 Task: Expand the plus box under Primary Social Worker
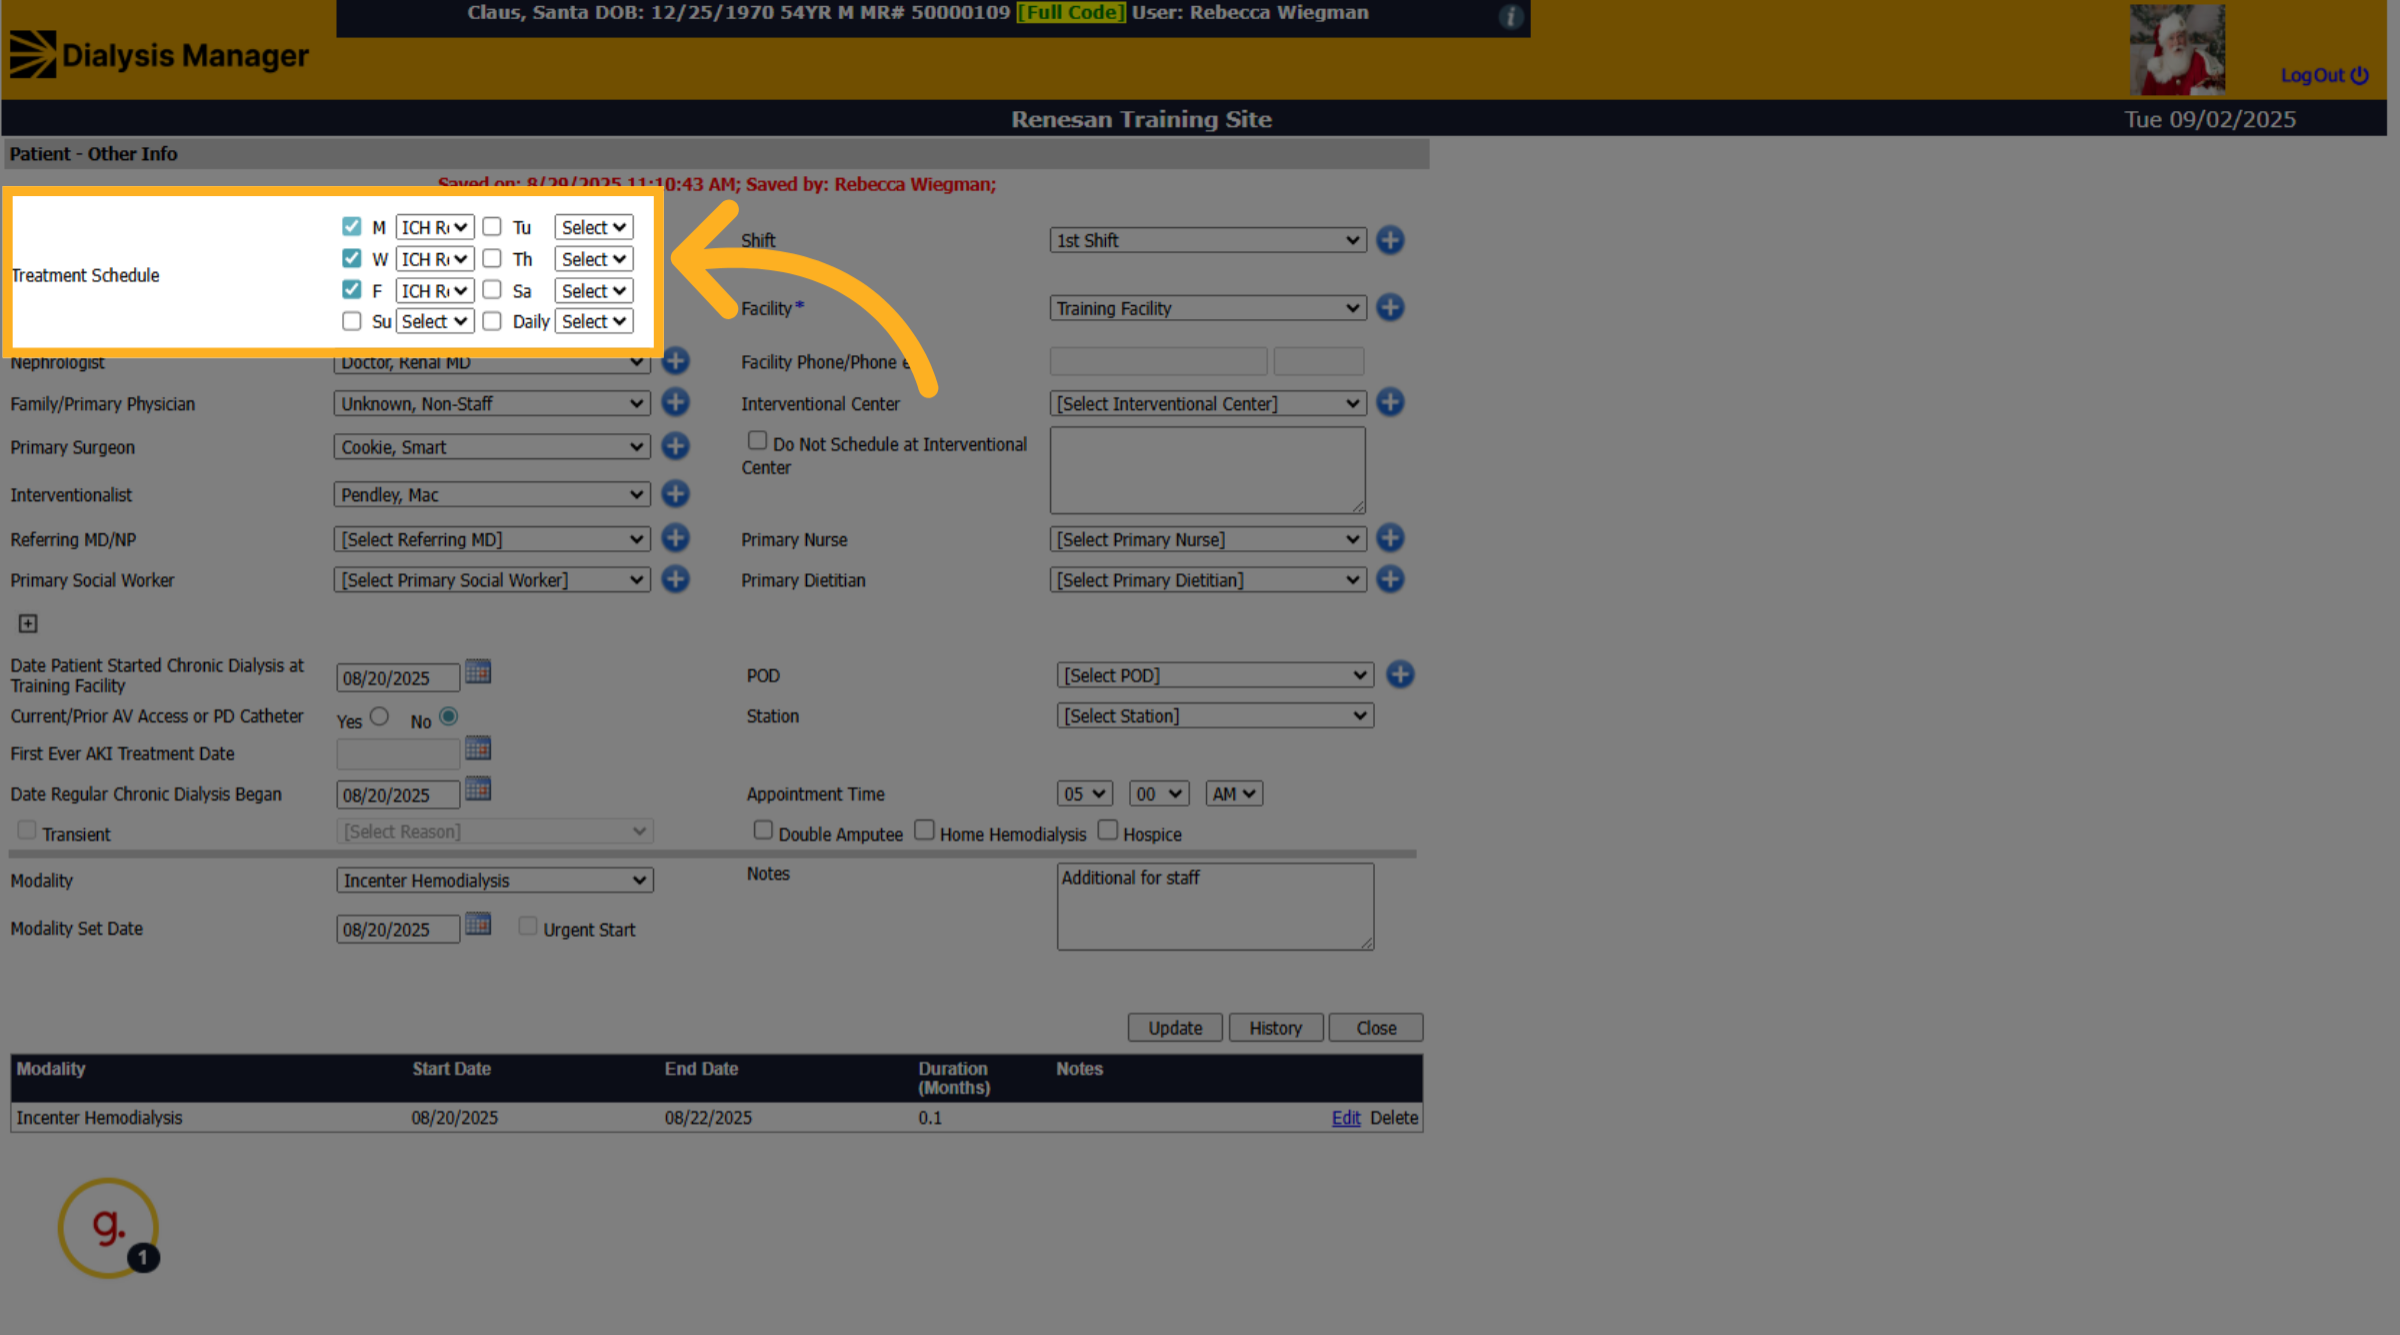[x=28, y=623]
